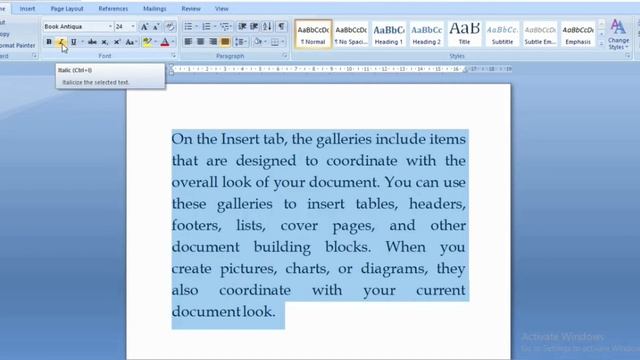Switch to Mailings tab
The image size is (640, 360).
point(155,9)
